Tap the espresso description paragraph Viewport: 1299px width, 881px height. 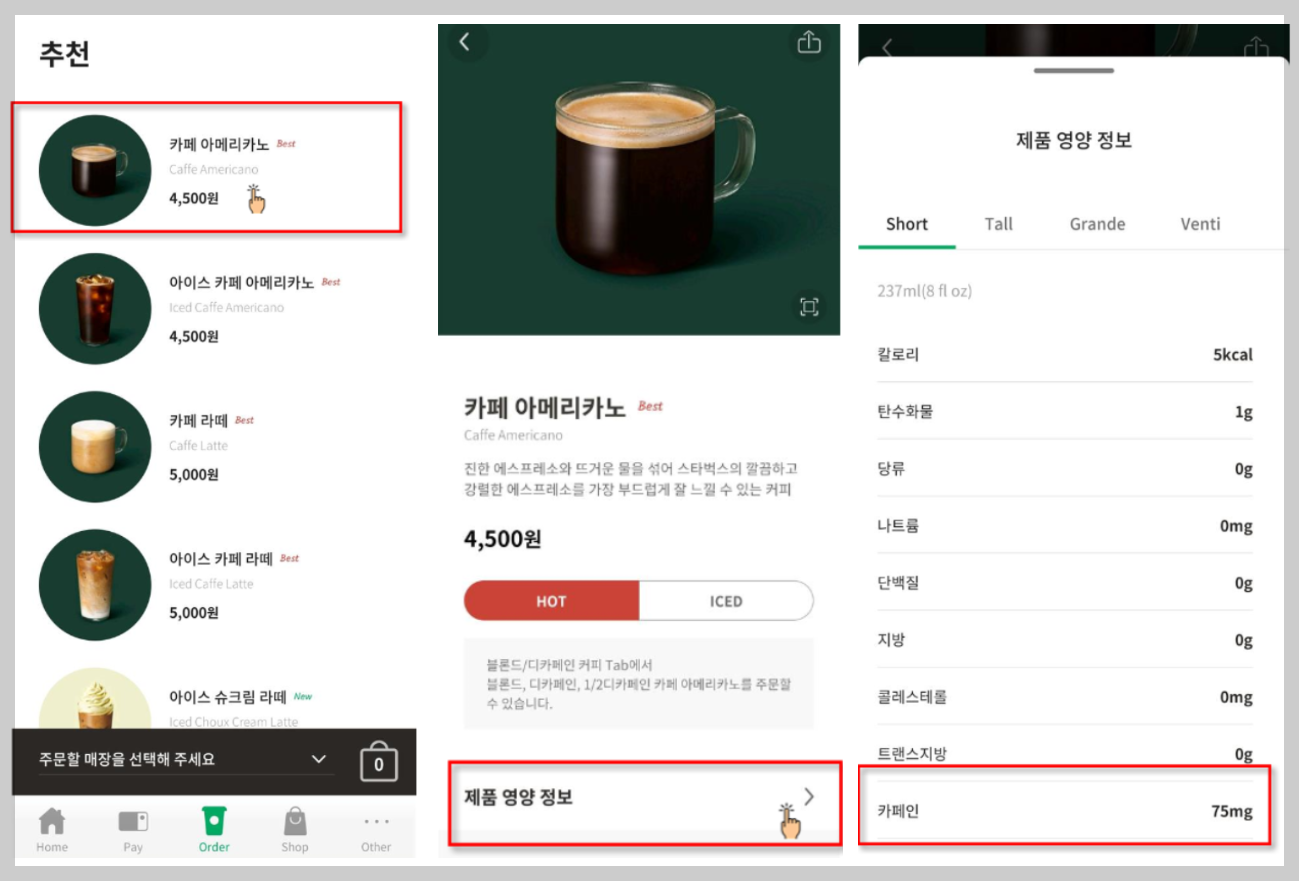pos(631,479)
